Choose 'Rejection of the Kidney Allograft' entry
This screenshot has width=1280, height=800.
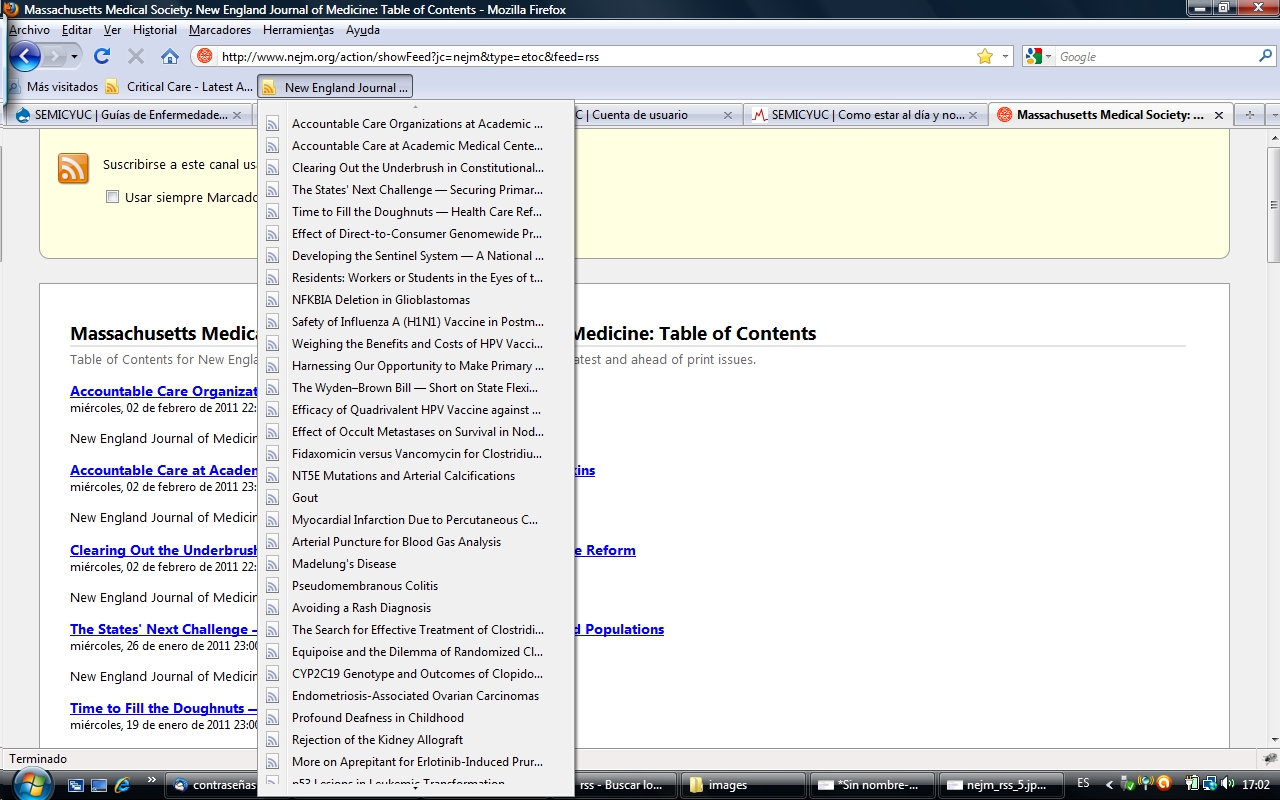click(x=416, y=740)
